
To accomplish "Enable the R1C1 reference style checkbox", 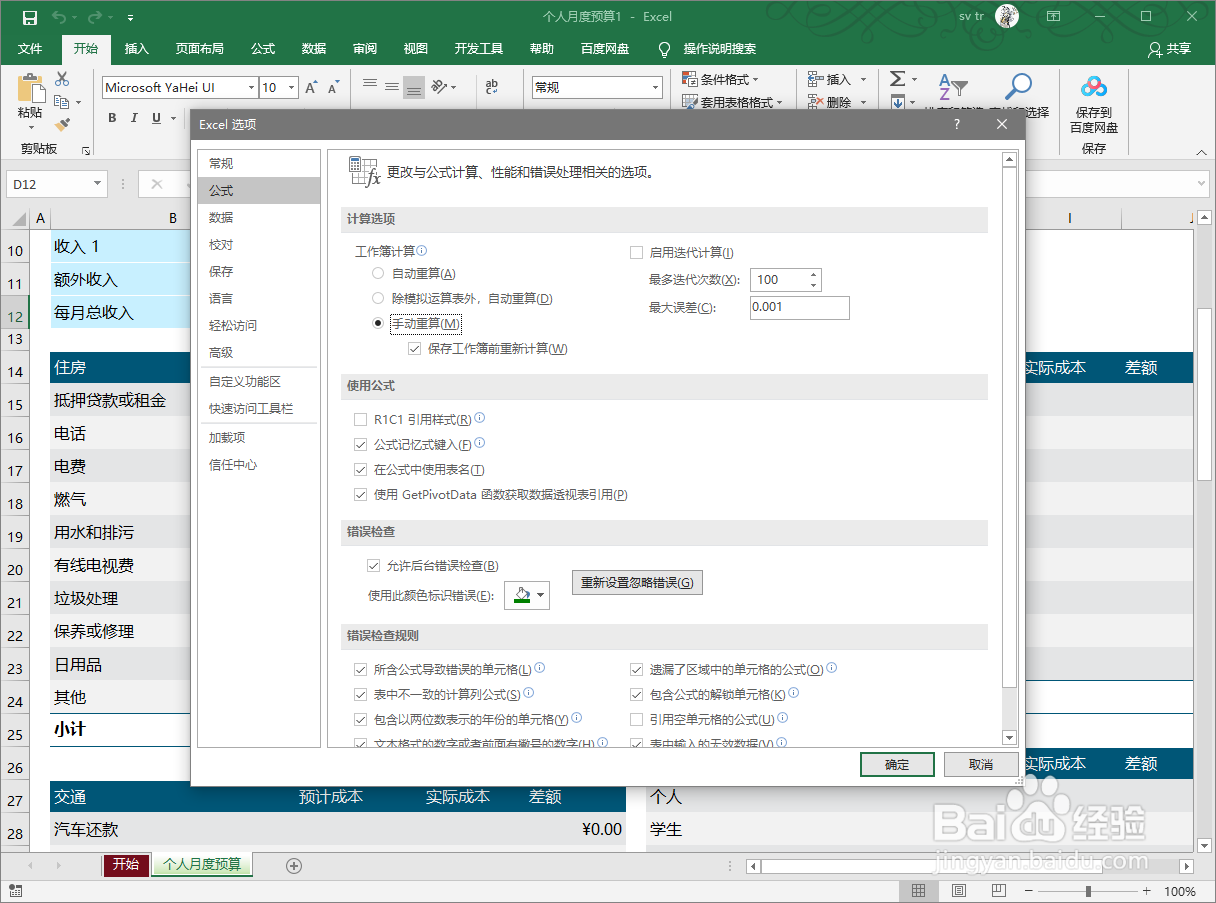I will pos(361,419).
